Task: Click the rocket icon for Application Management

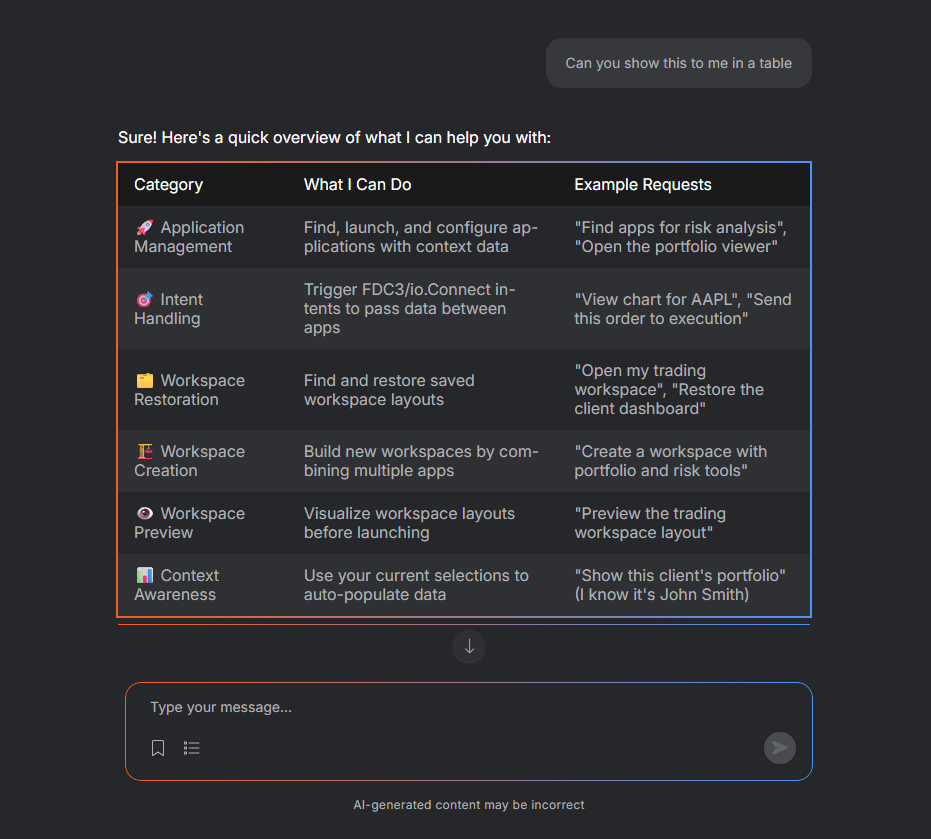Action: (x=145, y=228)
